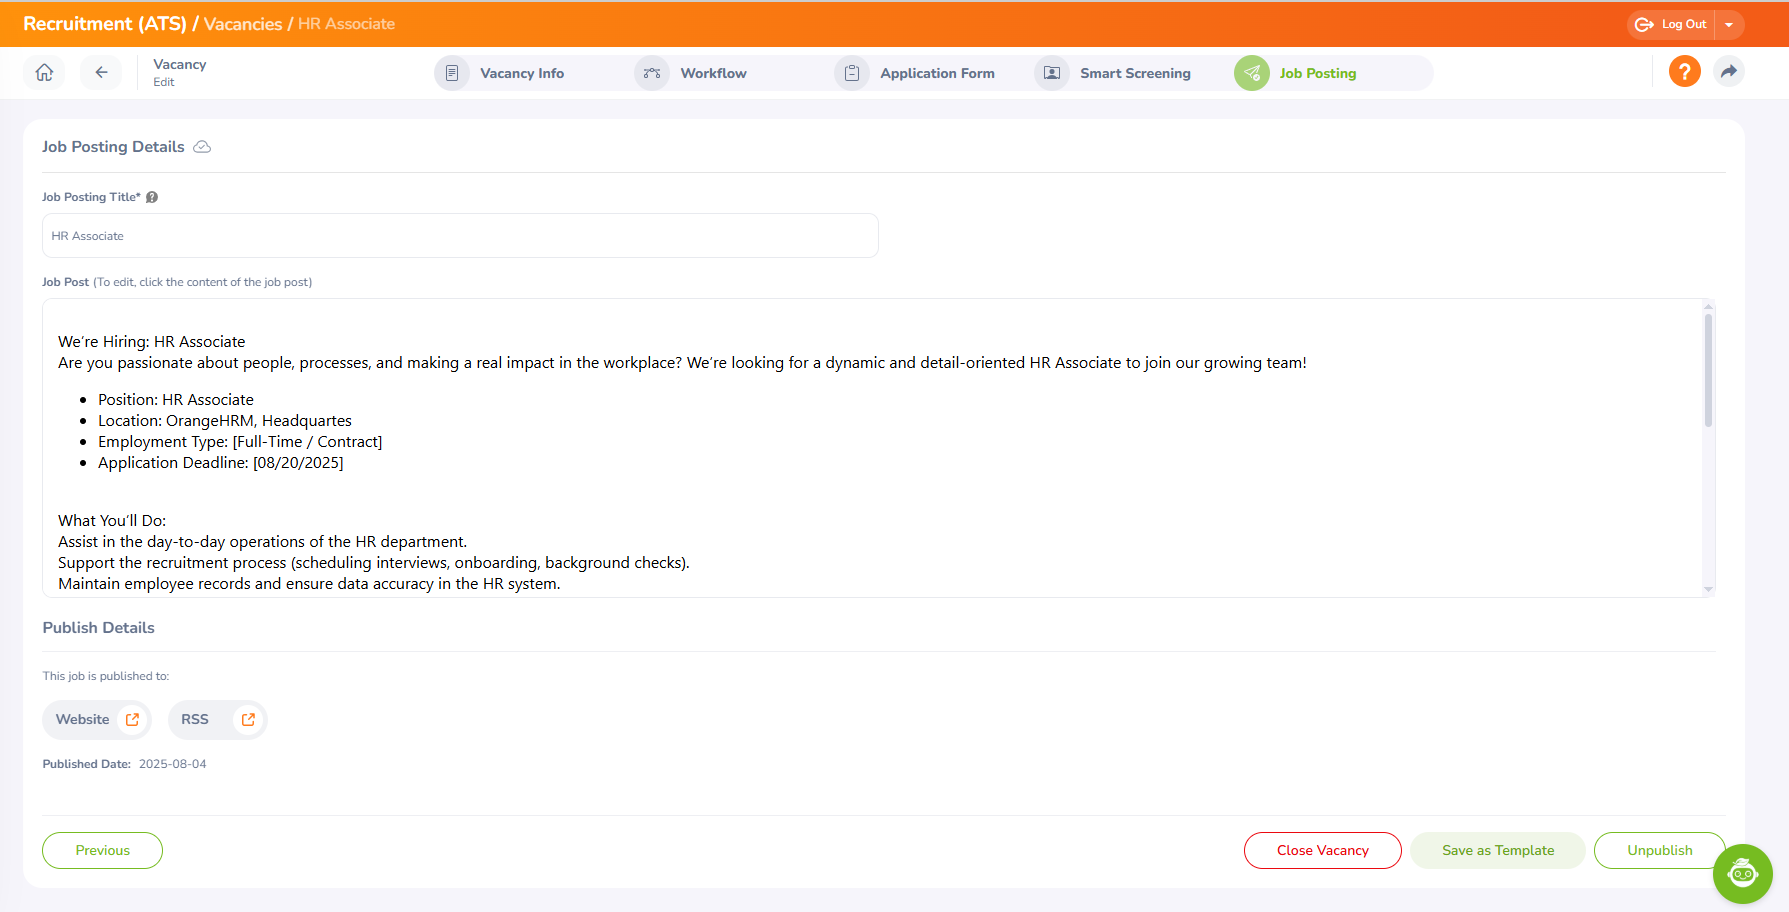
Task: Open help via the orange question mark
Action: [x=1684, y=72]
